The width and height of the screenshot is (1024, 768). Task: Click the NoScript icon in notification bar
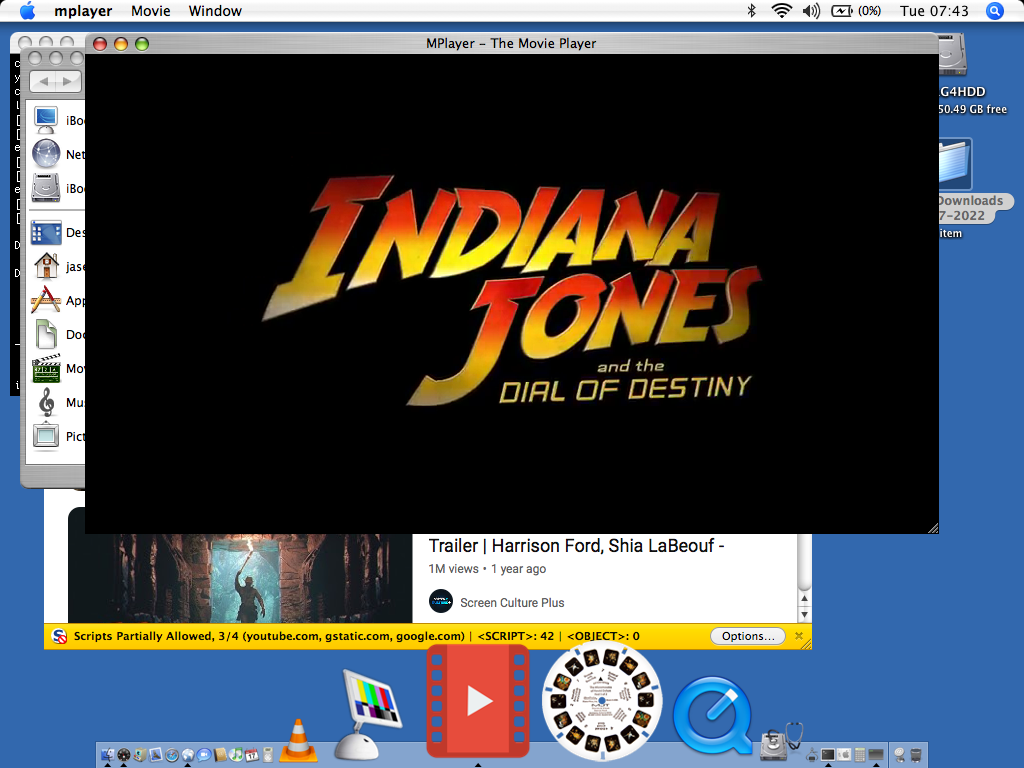click(x=59, y=636)
